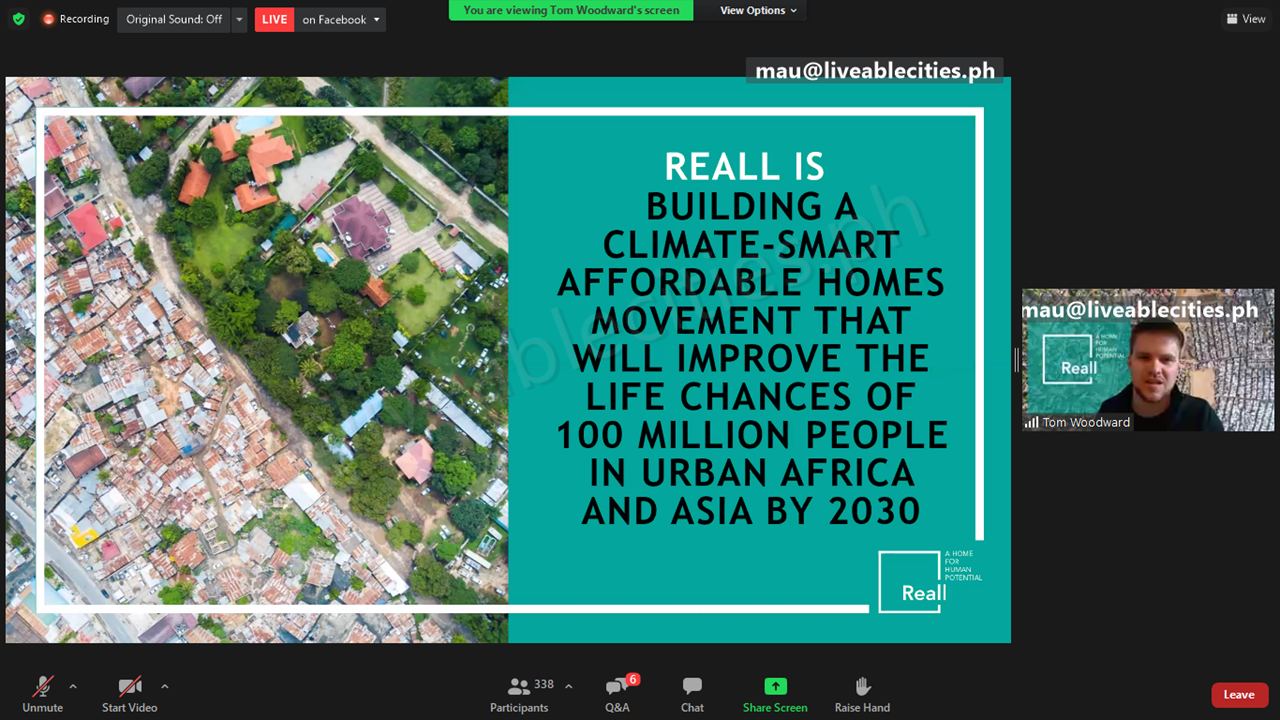Click the 338 participants count
This screenshot has width=1280, height=720.
544,685
